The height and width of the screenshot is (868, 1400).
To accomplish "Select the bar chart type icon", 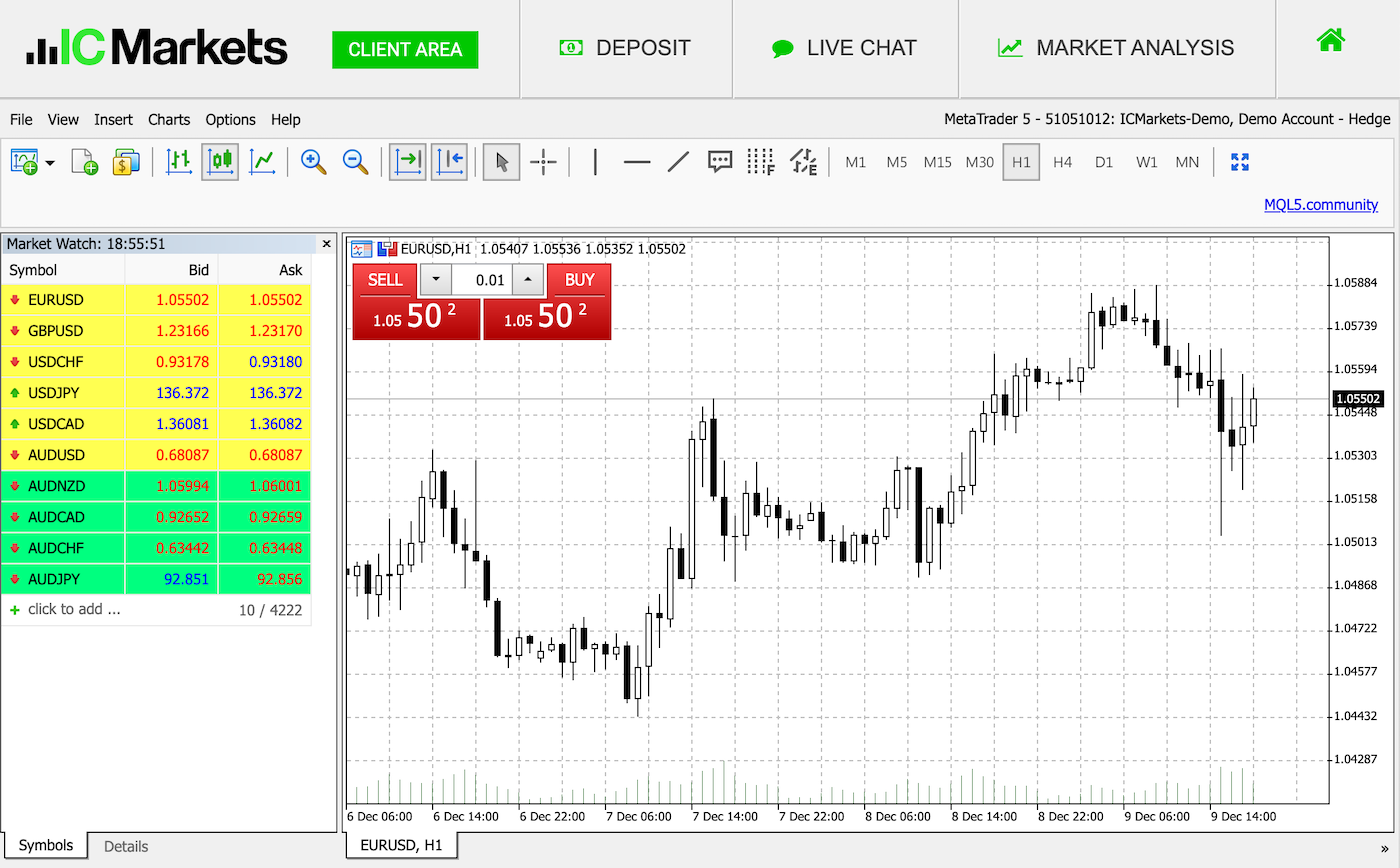I will 179,162.
